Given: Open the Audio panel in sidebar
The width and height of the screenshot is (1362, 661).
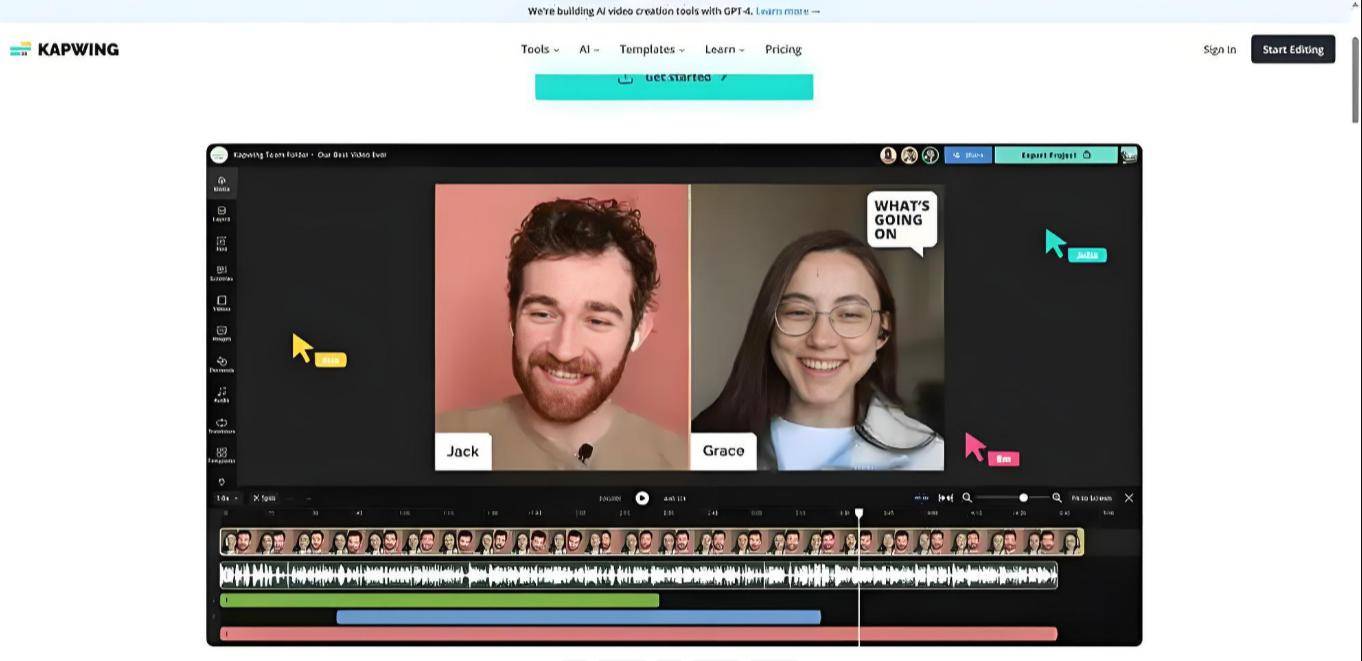Looking at the screenshot, I should click(221, 394).
